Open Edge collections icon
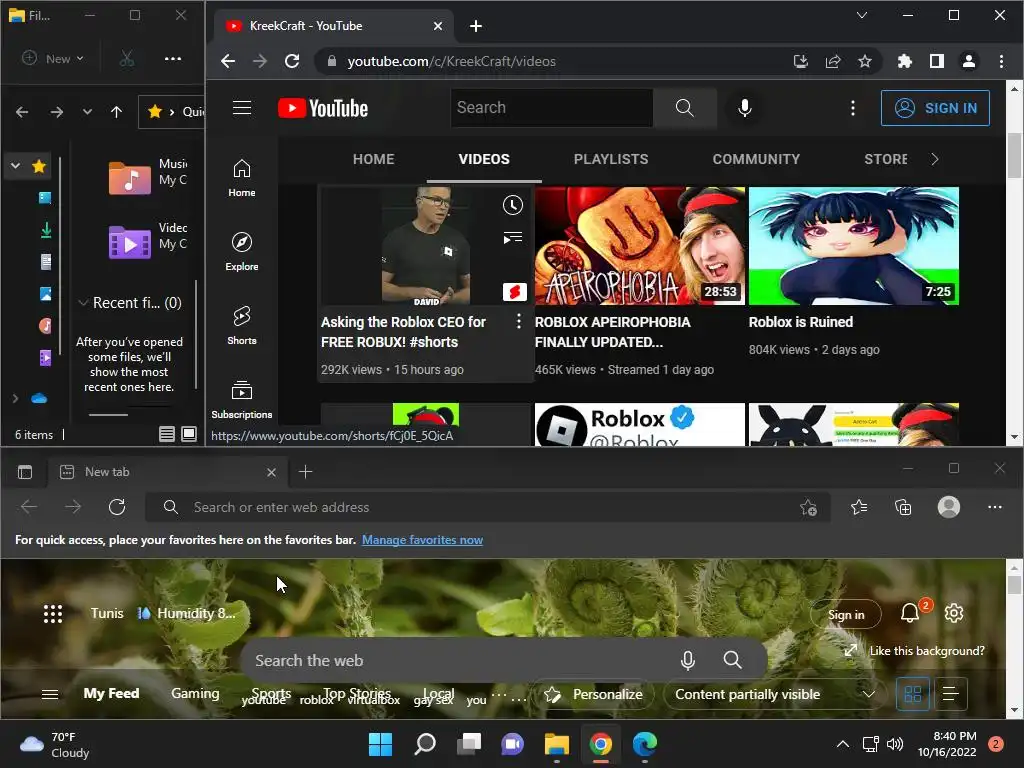Image resolution: width=1024 pixels, height=768 pixels. click(903, 507)
